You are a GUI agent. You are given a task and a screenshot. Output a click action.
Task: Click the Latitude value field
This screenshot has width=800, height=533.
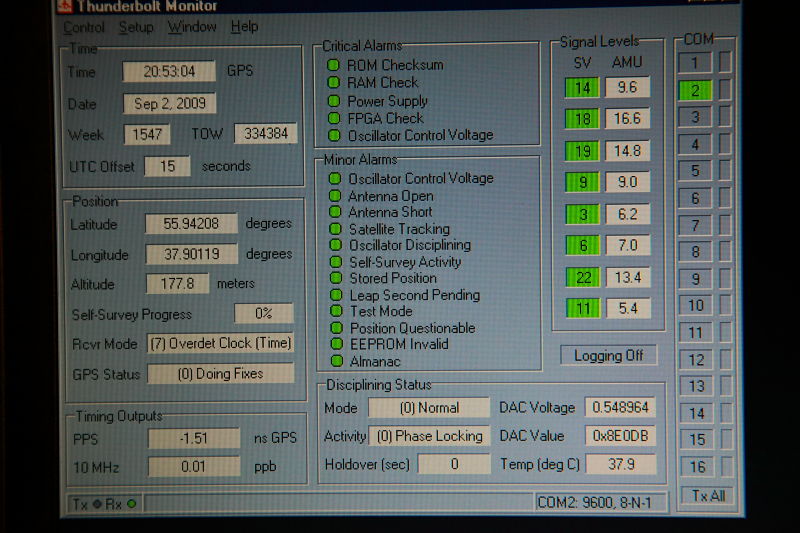click(191, 224)
